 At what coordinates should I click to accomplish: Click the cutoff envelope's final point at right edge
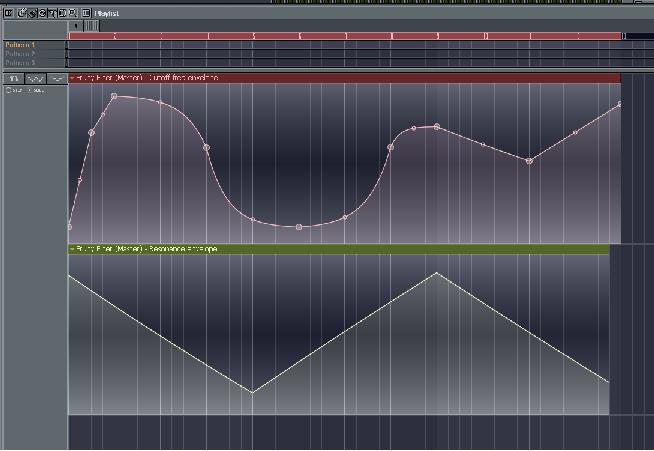619,104
